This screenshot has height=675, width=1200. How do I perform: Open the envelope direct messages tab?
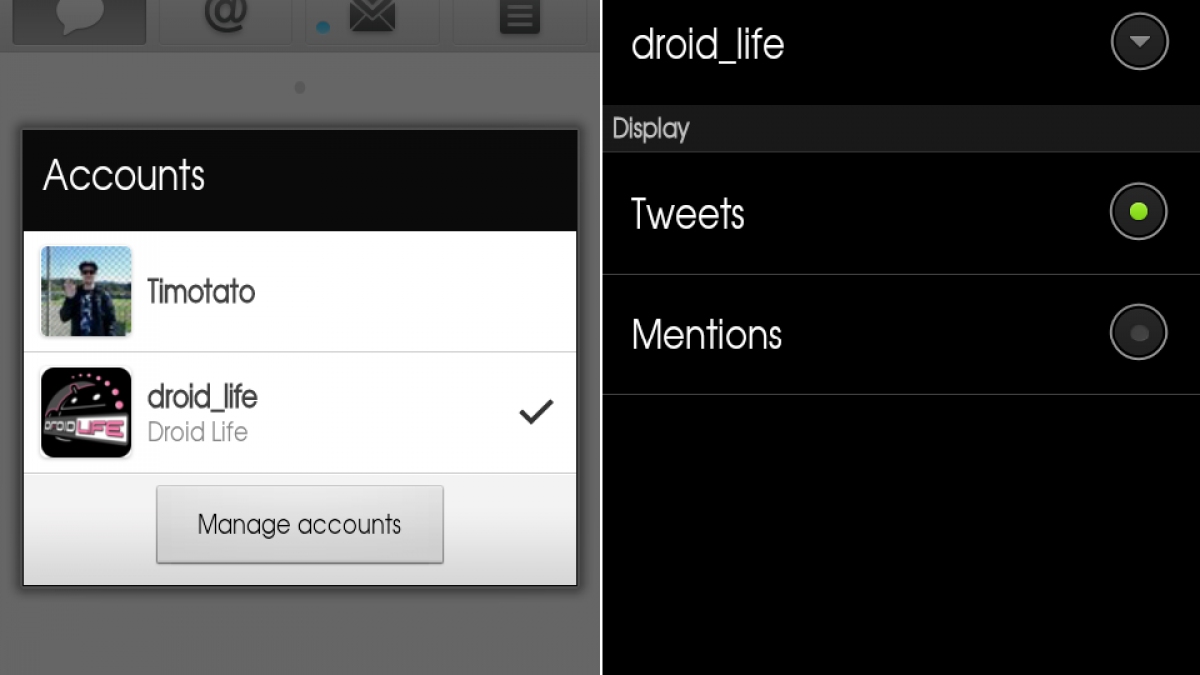[x=372, y=20]
